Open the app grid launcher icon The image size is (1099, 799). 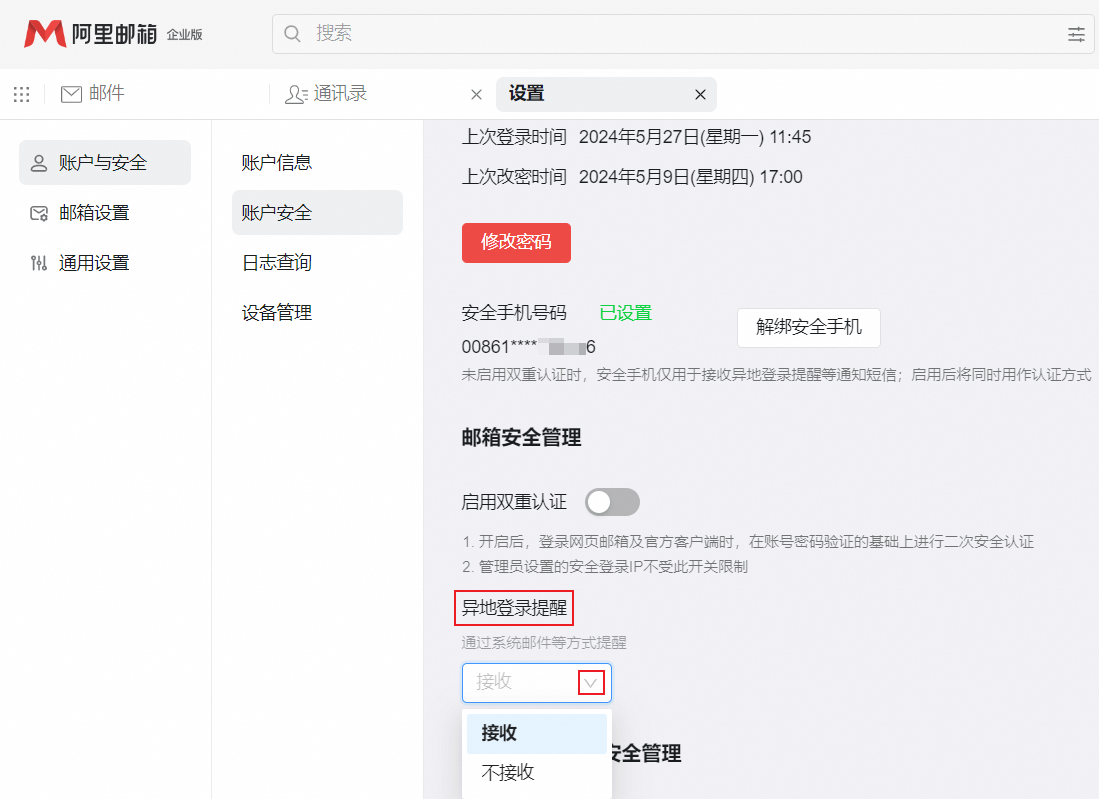(x=21, y=94)
